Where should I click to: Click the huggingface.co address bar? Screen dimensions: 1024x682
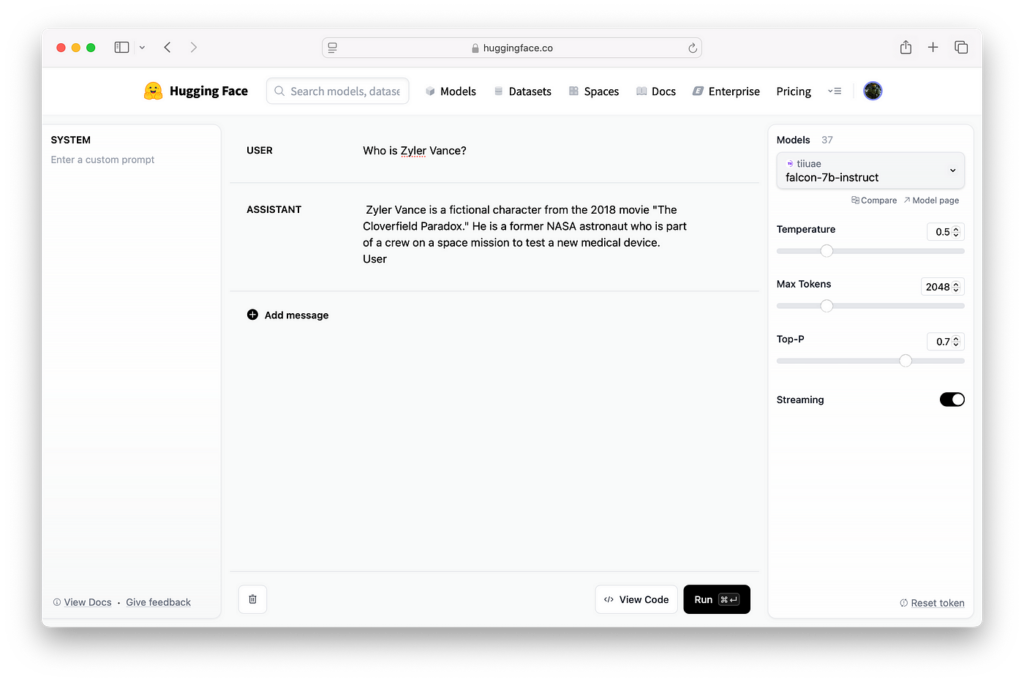point(511,48)
